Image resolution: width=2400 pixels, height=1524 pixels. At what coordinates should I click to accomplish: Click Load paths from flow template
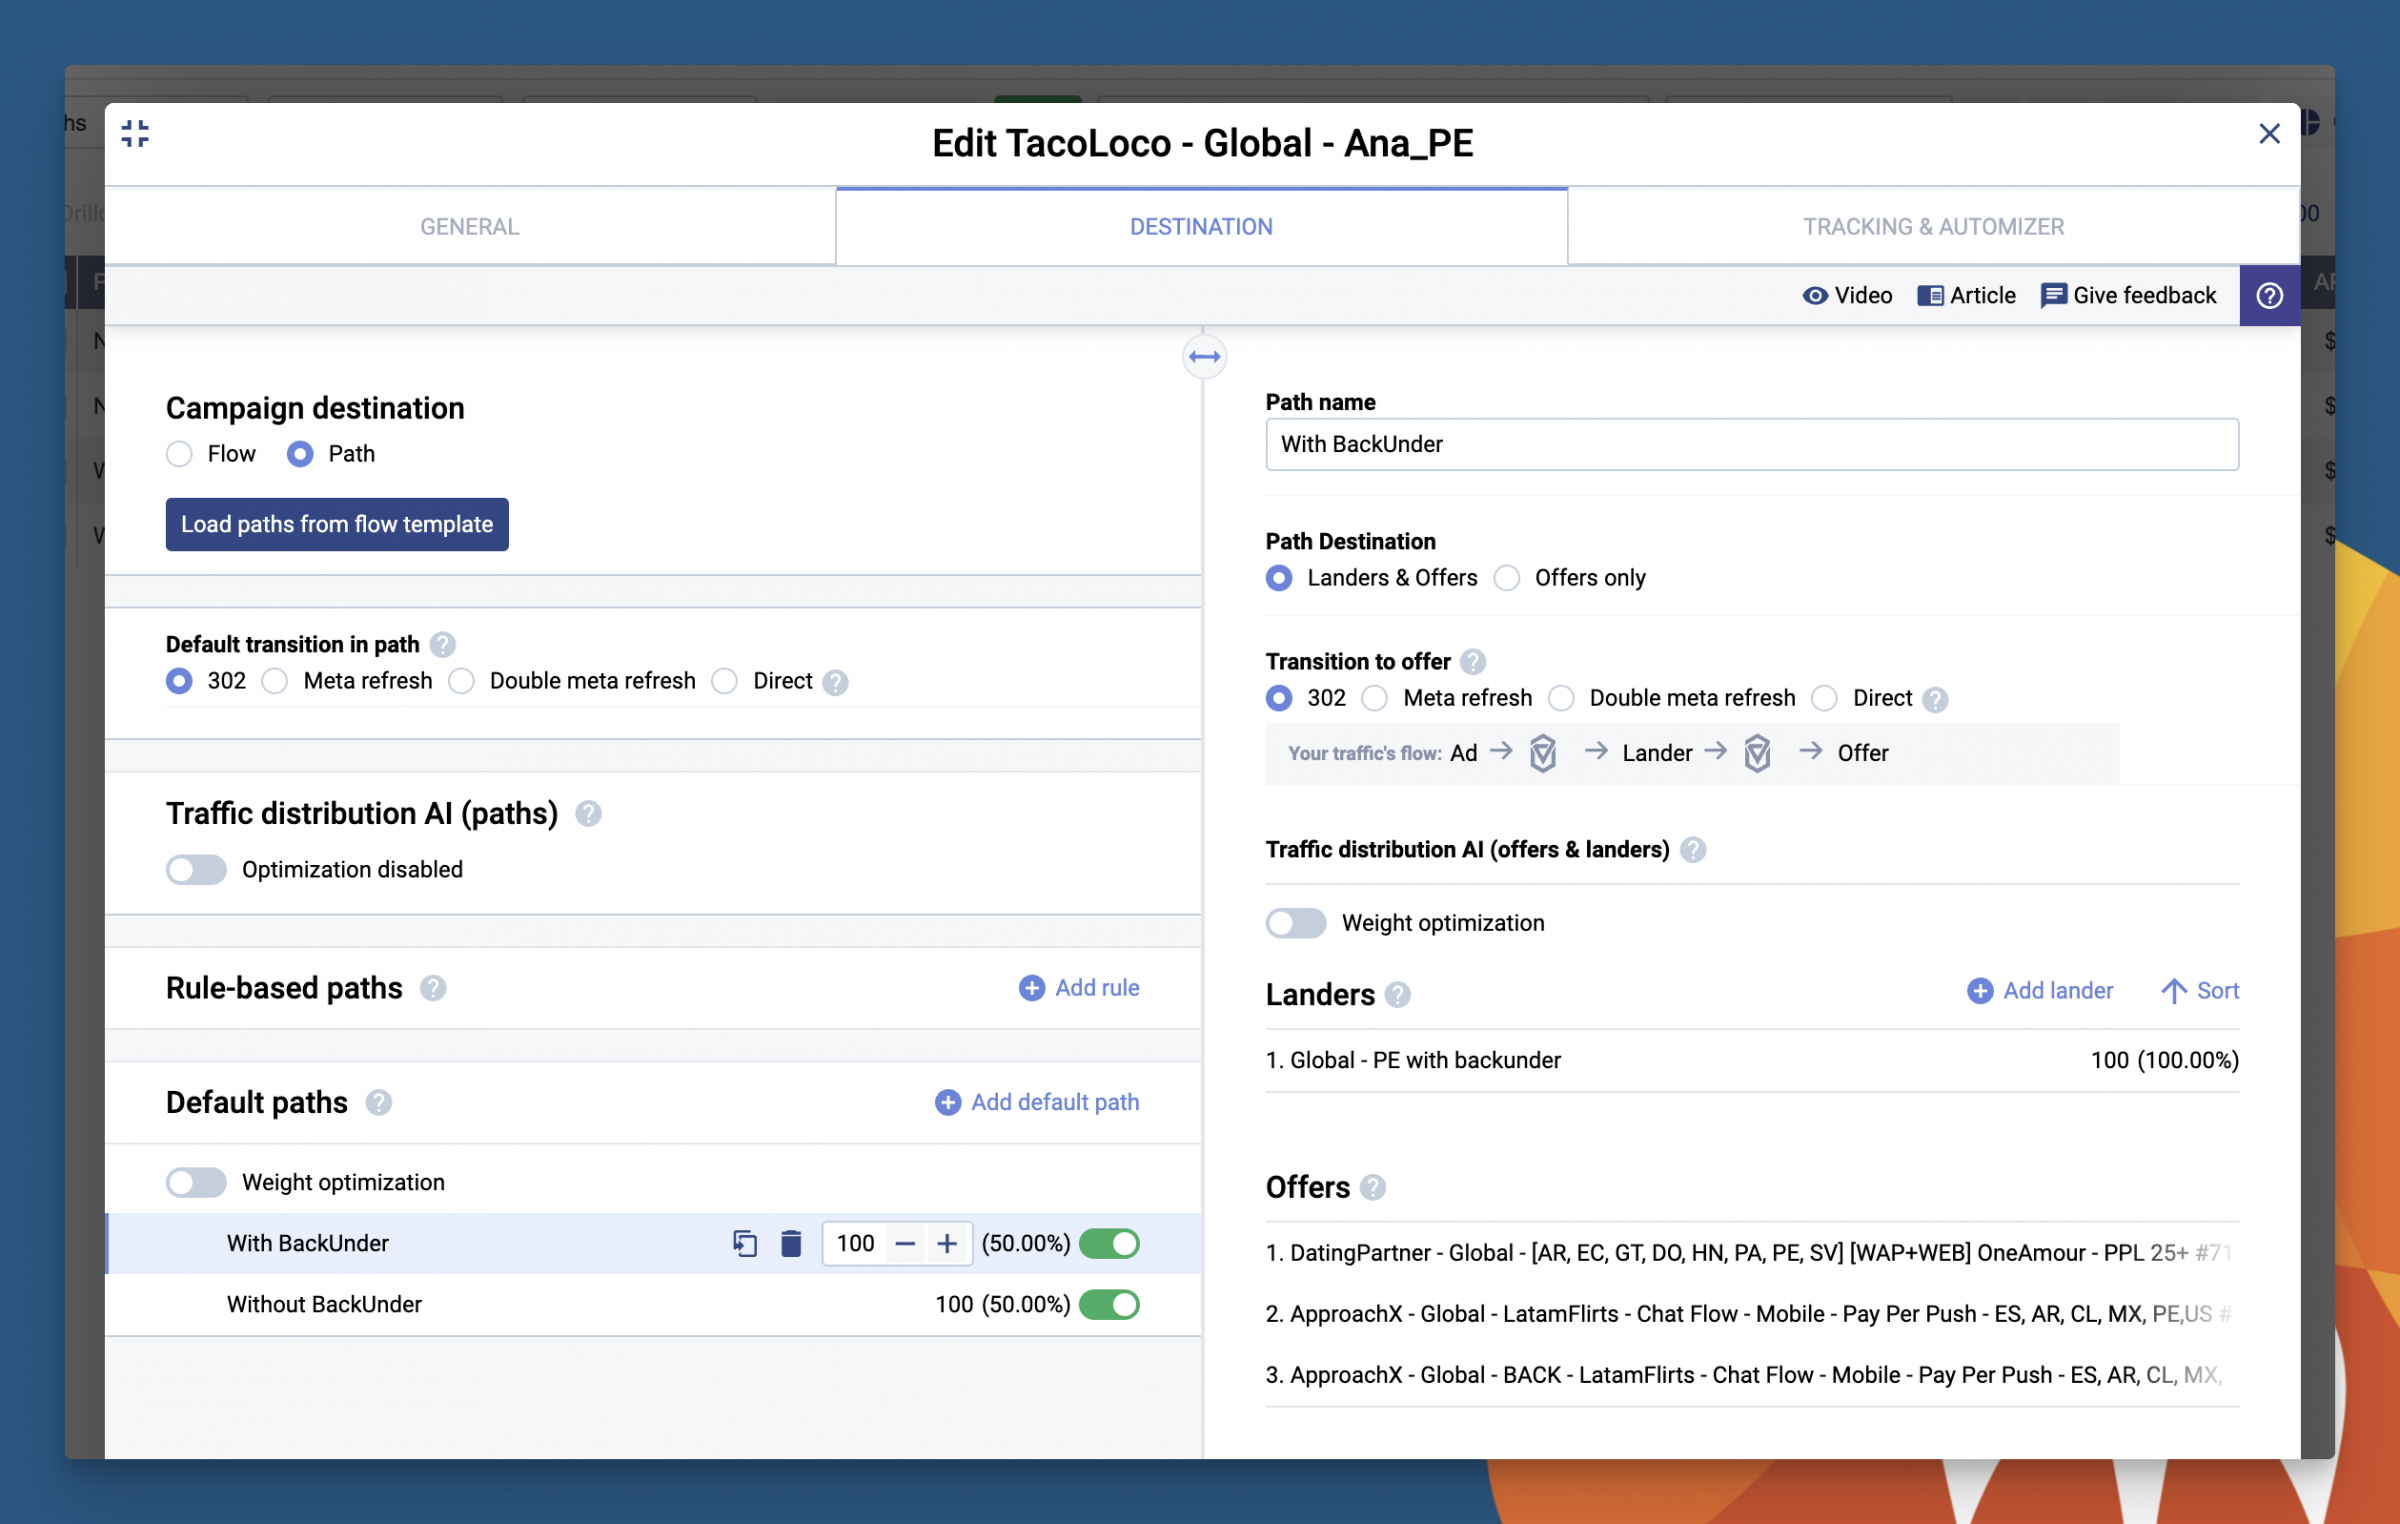pyautogui.click(x=337, y=524)
